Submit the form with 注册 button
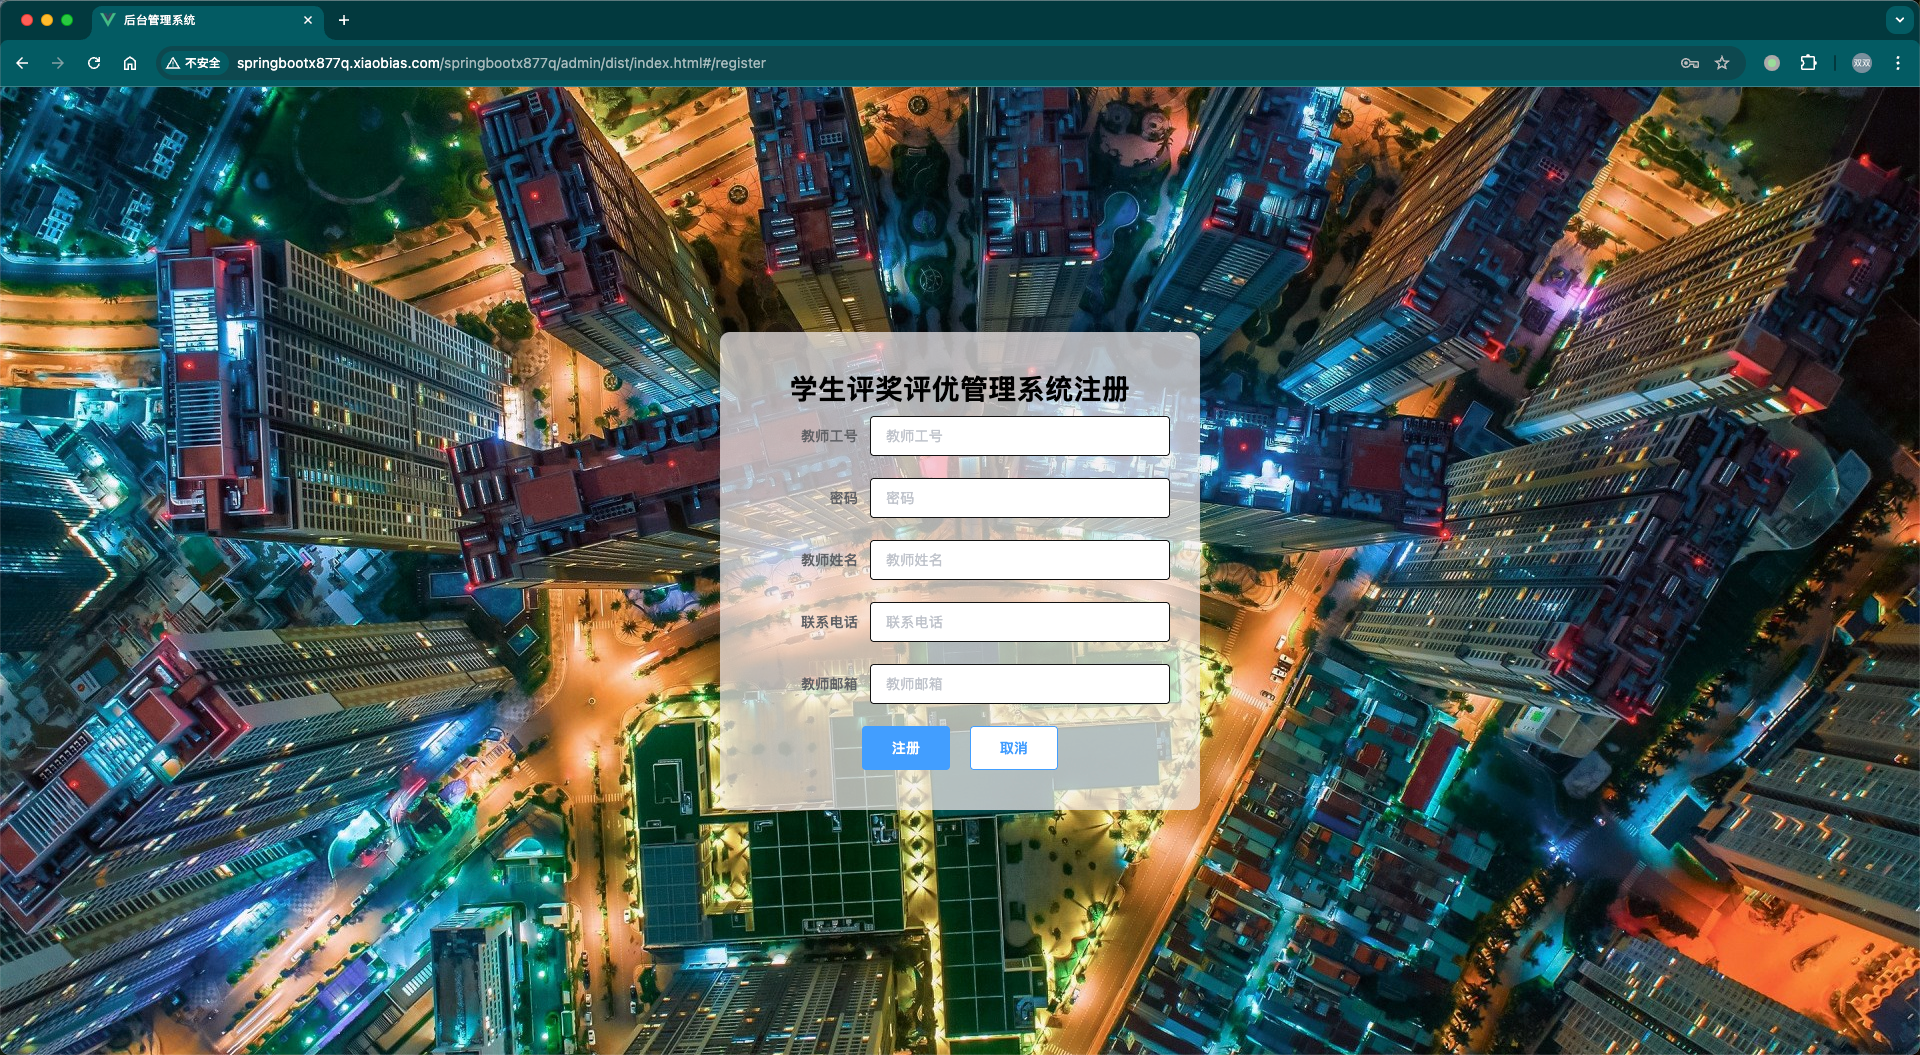This screenshot has width=1920, height=1055. [905, 748]
